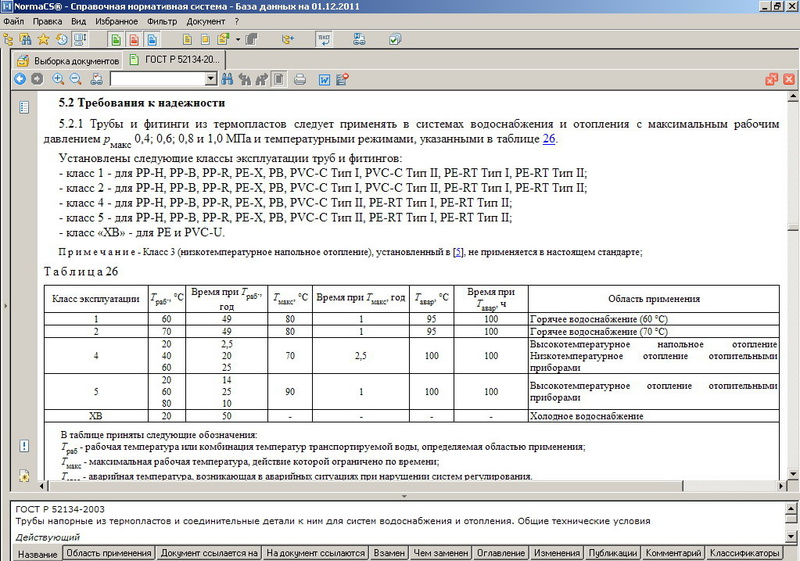Open the Область применения bottom tab
This screenshot has height=561, width=800.
click(110, 553)
